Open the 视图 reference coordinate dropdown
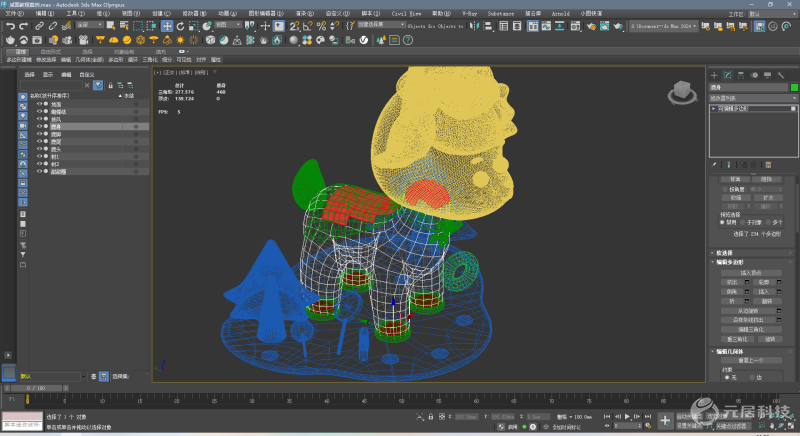 [x=228, y=24]
